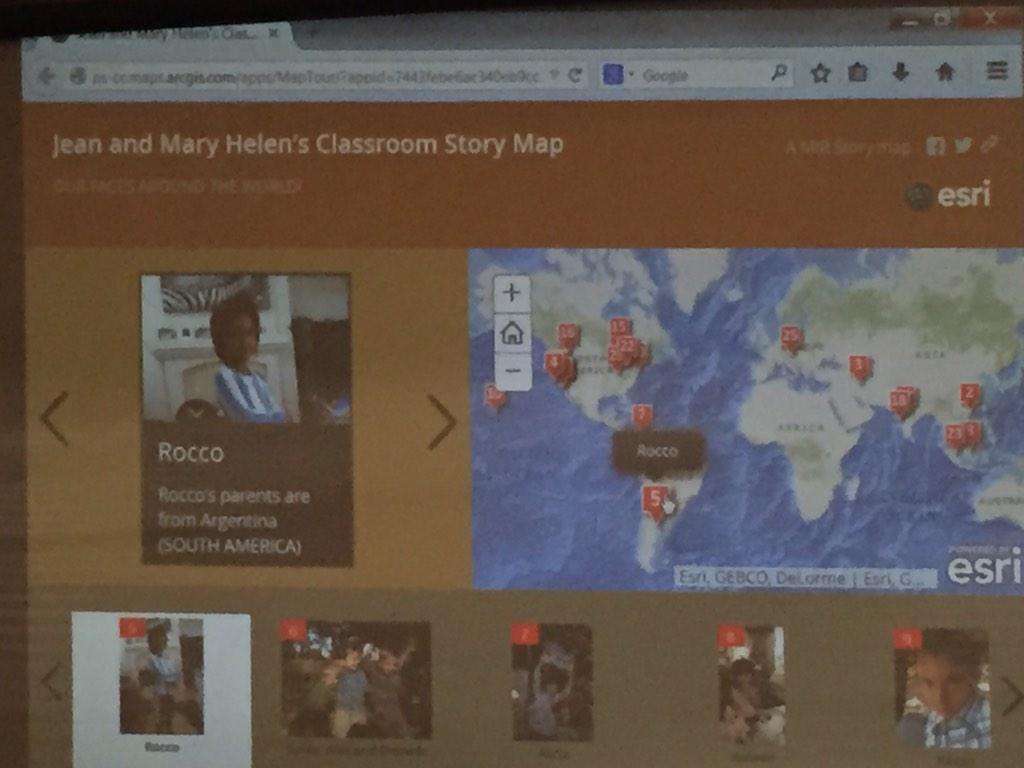Close the Jean and Mary Helen's tab
This screenshot has height=768, width=1024.
point(274,33)
